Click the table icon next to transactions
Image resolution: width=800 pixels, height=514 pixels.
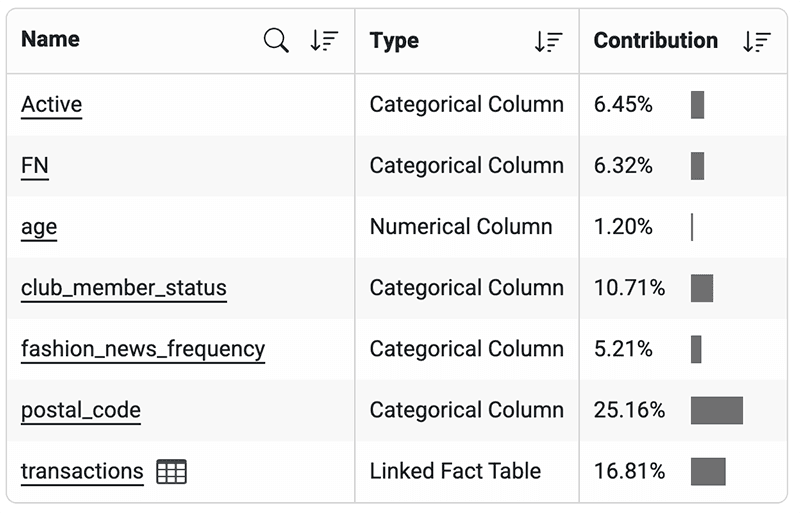click(172, 472)
